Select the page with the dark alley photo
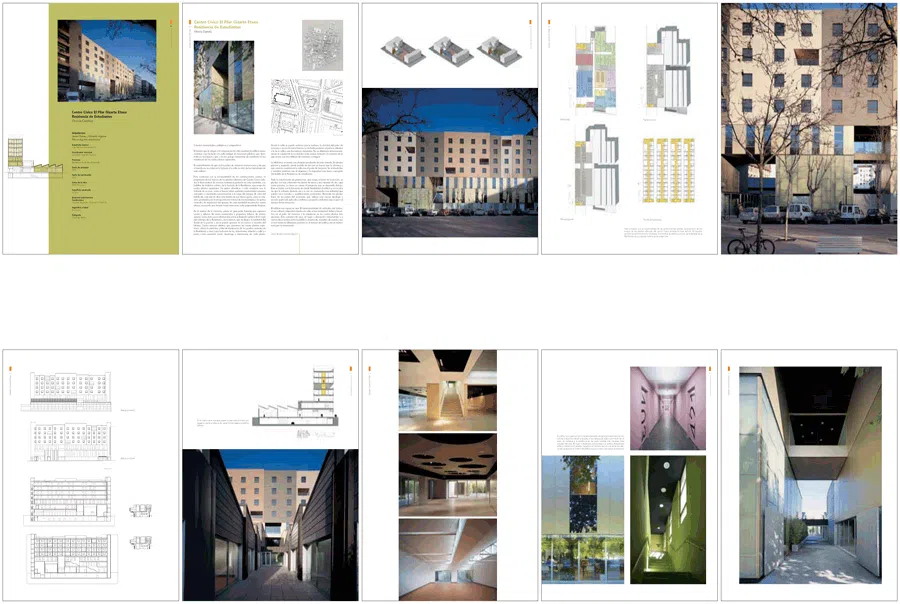900x604 pixels. [x=270, y=475]
